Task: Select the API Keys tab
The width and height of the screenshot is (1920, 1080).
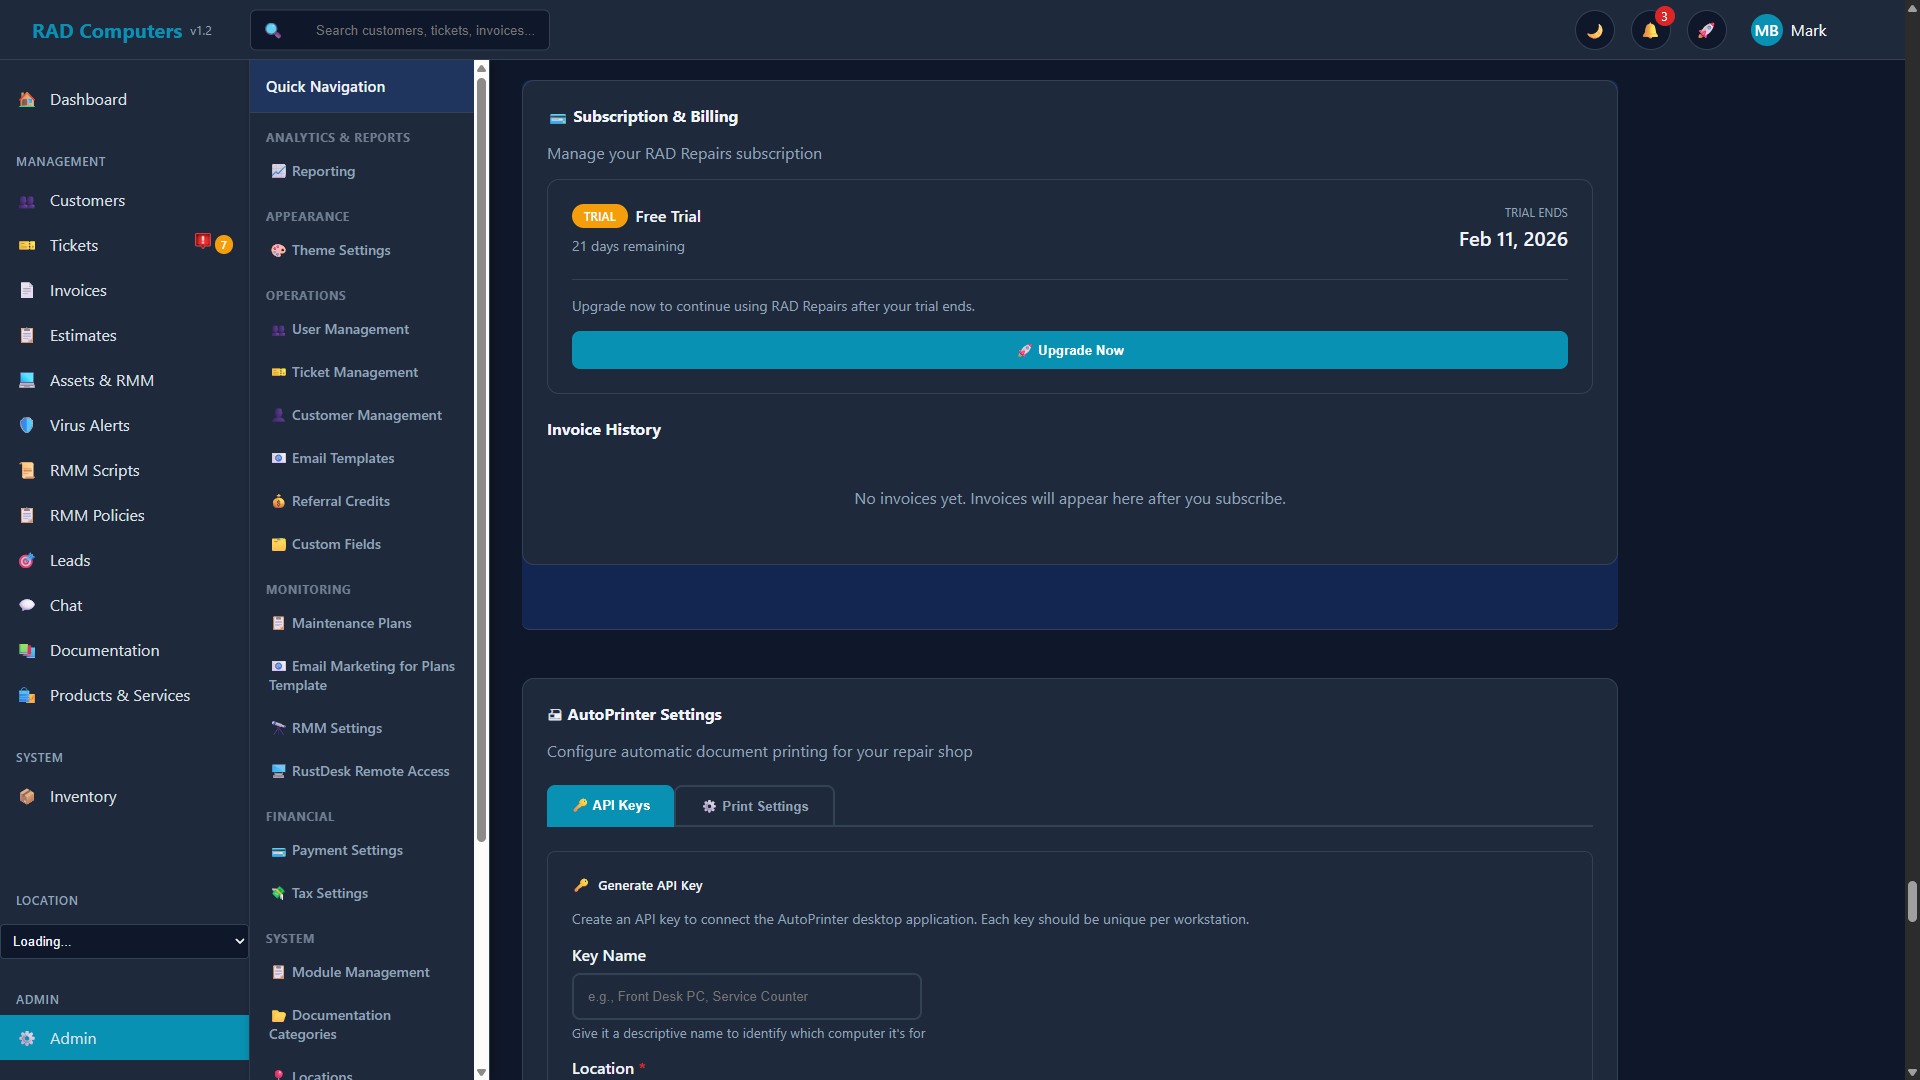Action: coord(610,805)
